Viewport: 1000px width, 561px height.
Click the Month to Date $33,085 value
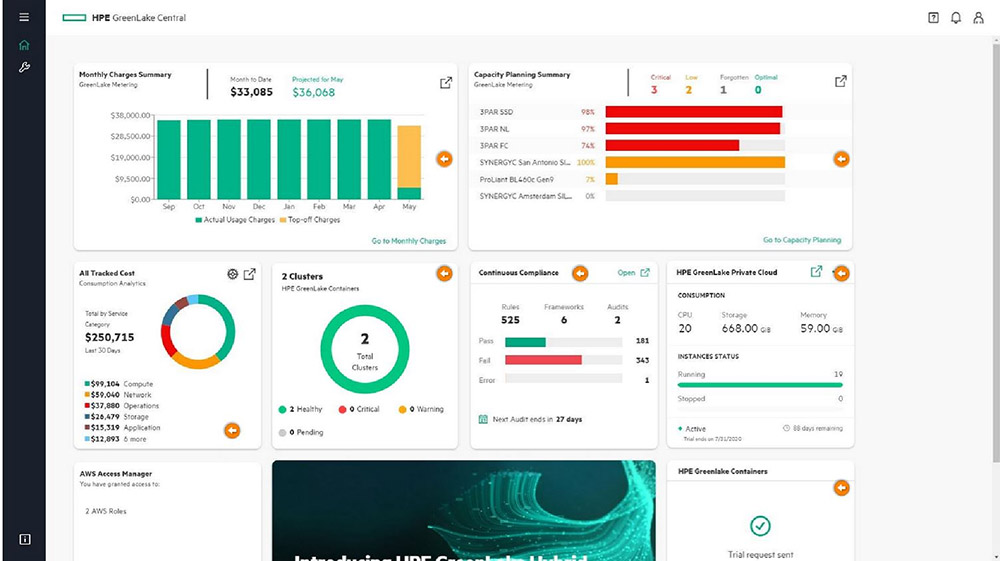[251, 92]
